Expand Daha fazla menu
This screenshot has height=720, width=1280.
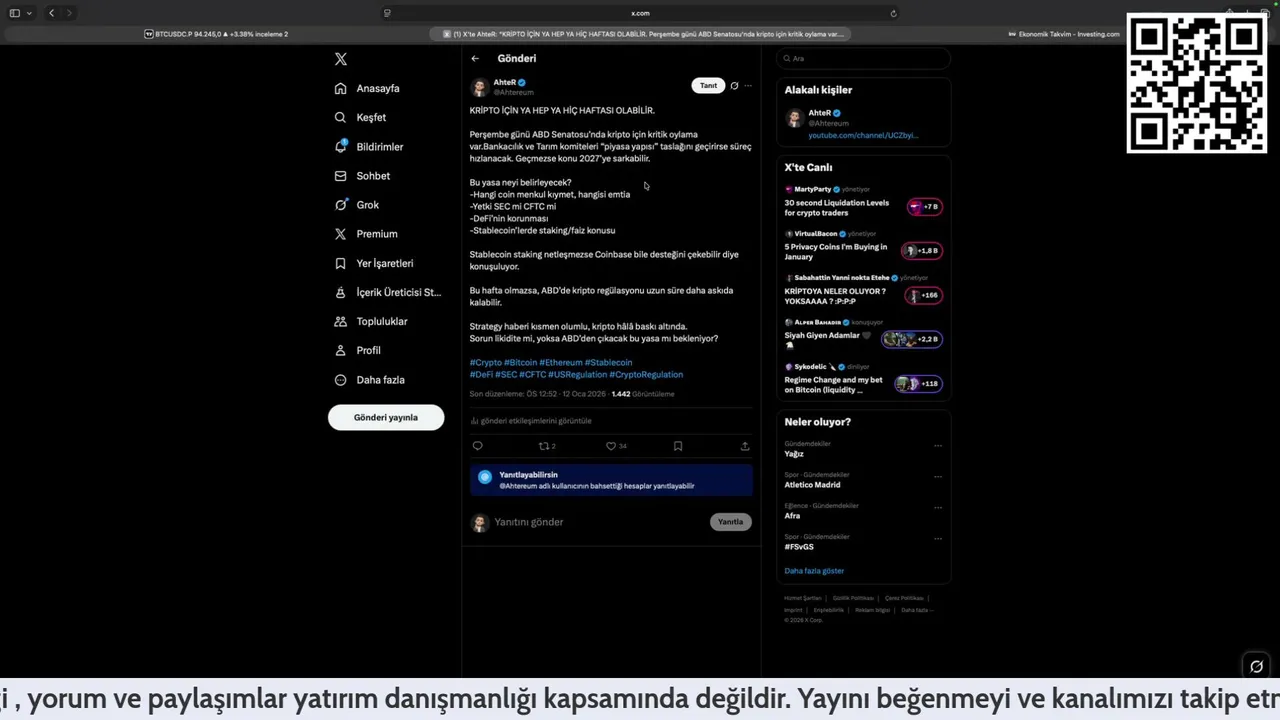tap(369, 380)
